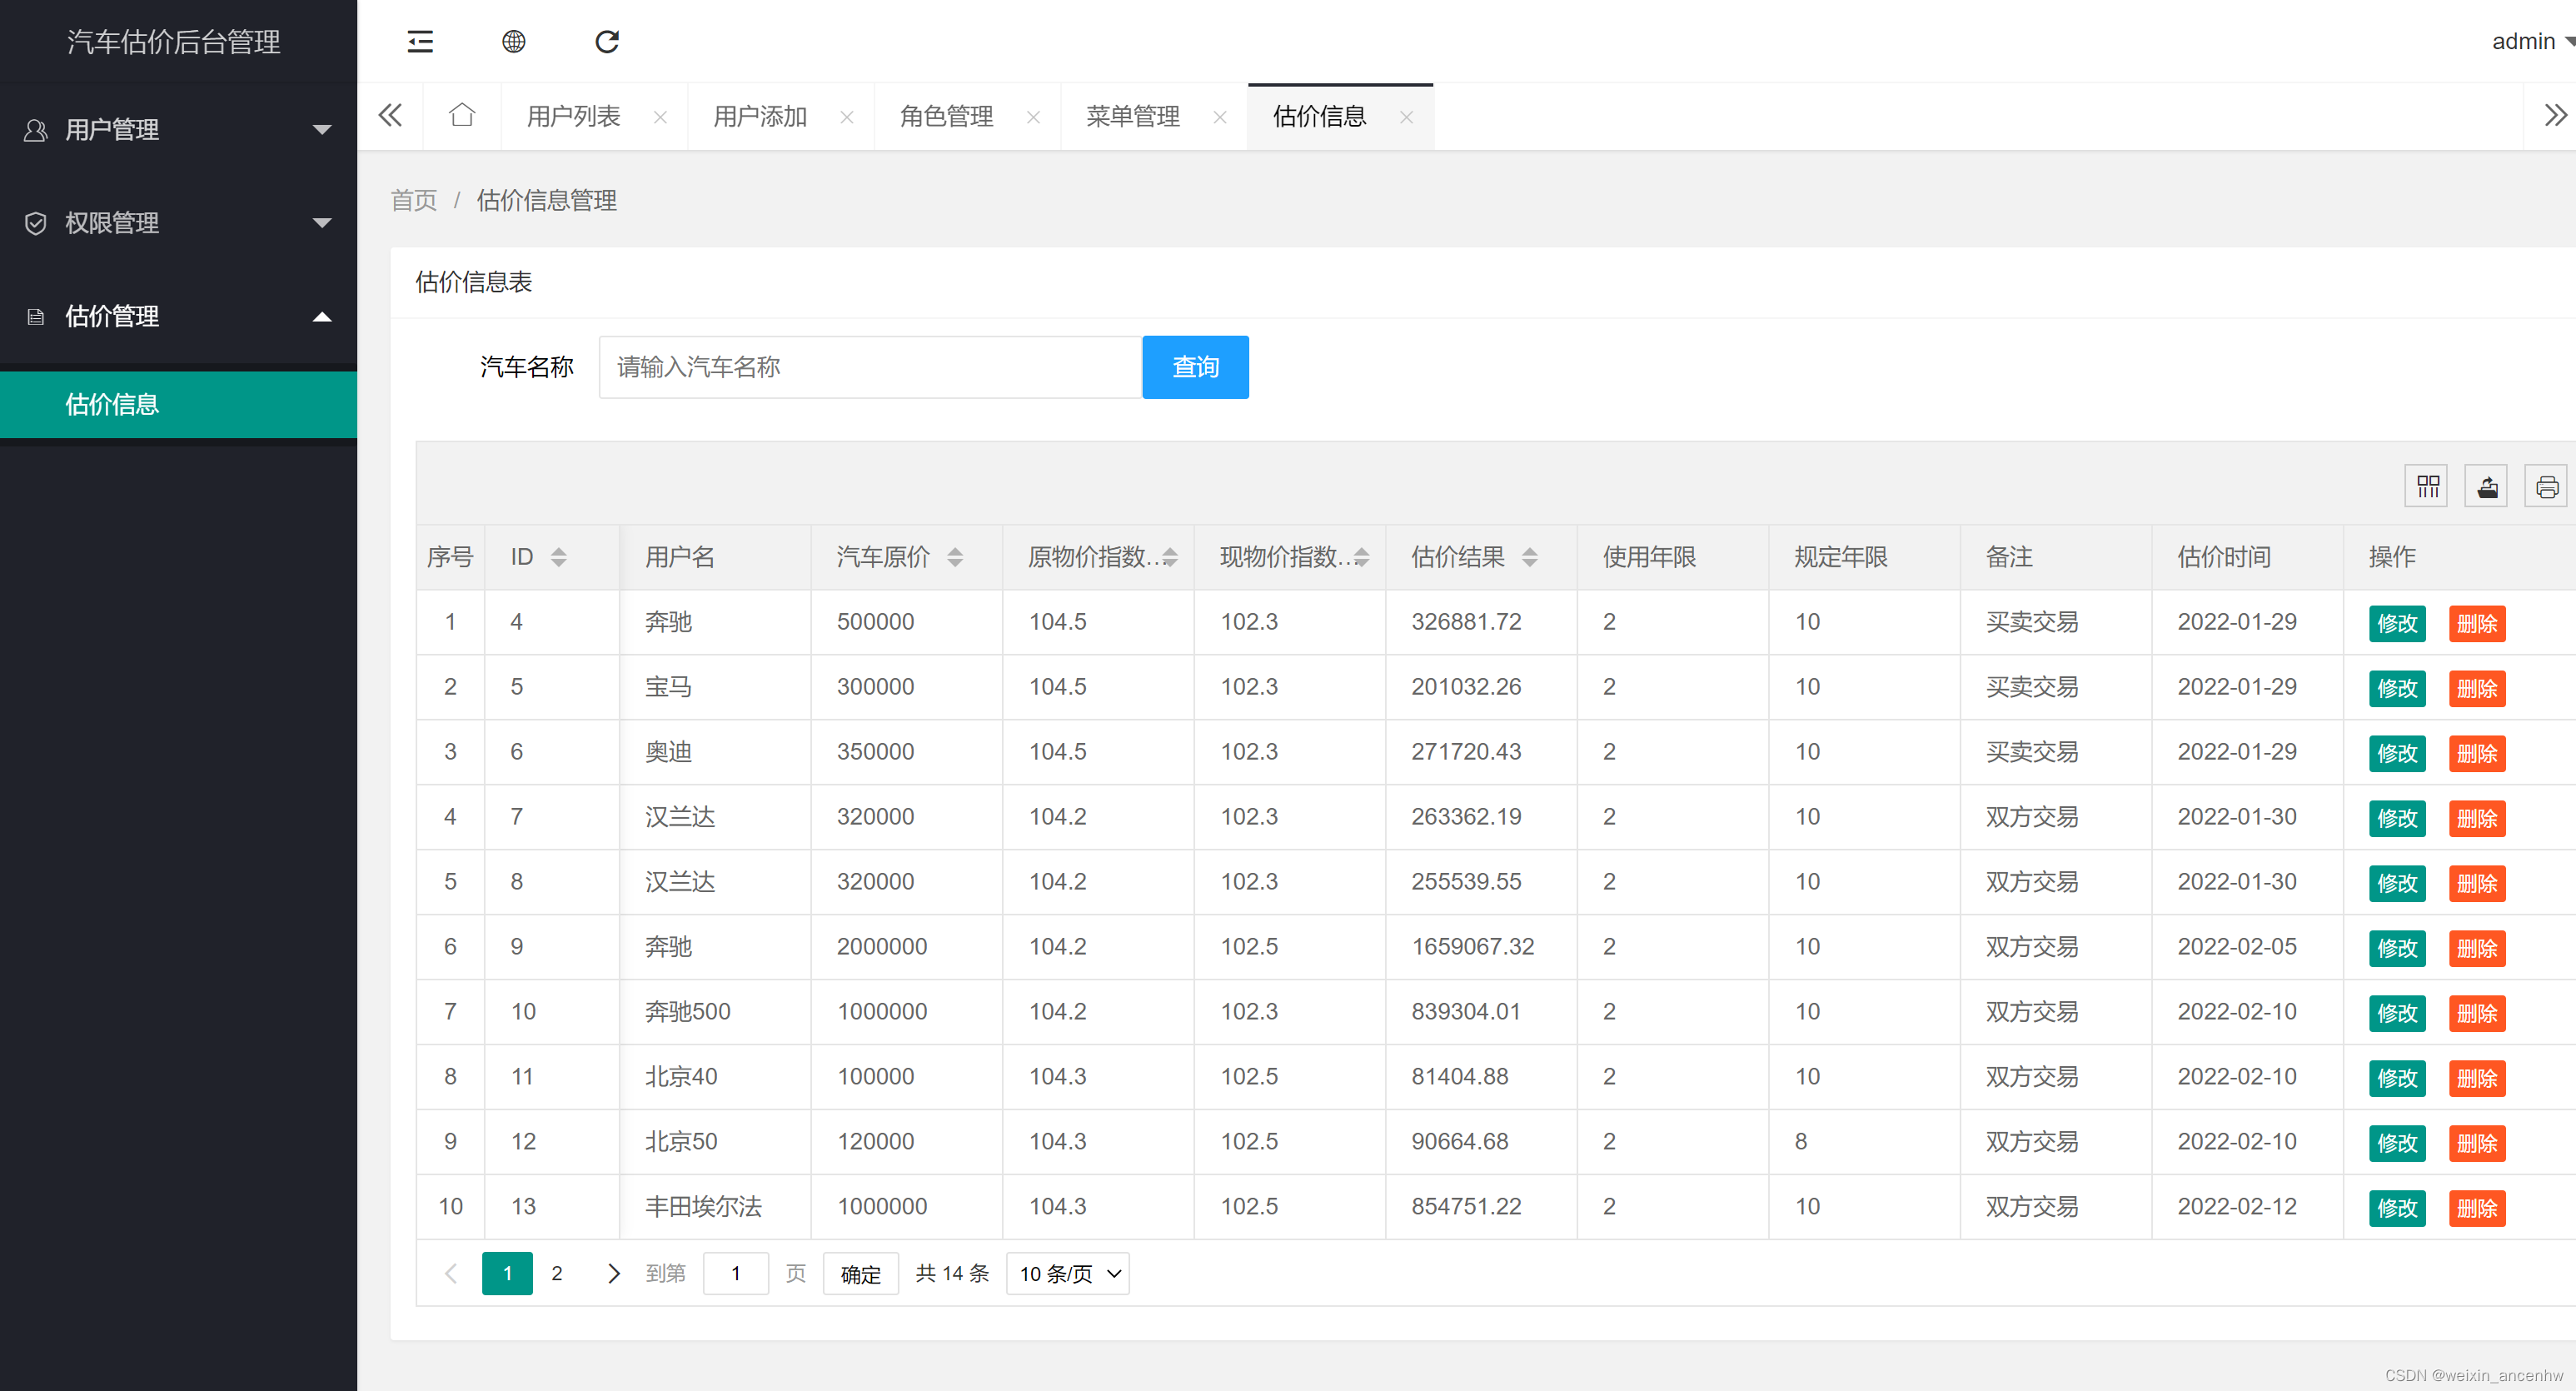Click the print table icon
The image size is (2576, 1391).
point(2546,487)
